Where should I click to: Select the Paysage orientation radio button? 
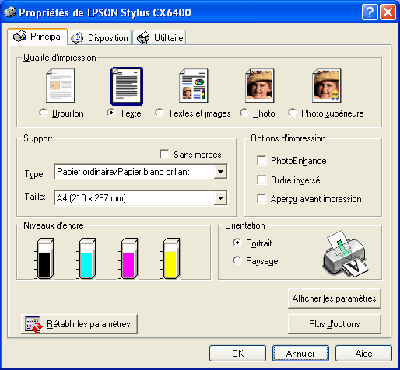[x=237, y=260]
